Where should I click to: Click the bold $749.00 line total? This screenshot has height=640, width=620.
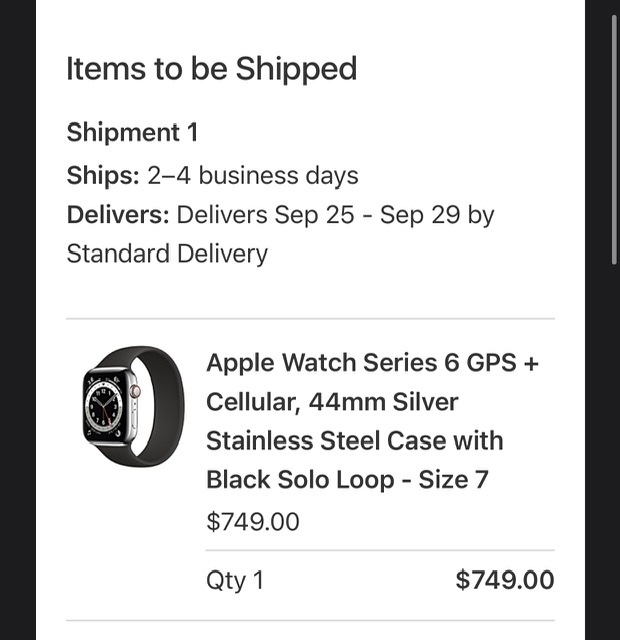504,580
